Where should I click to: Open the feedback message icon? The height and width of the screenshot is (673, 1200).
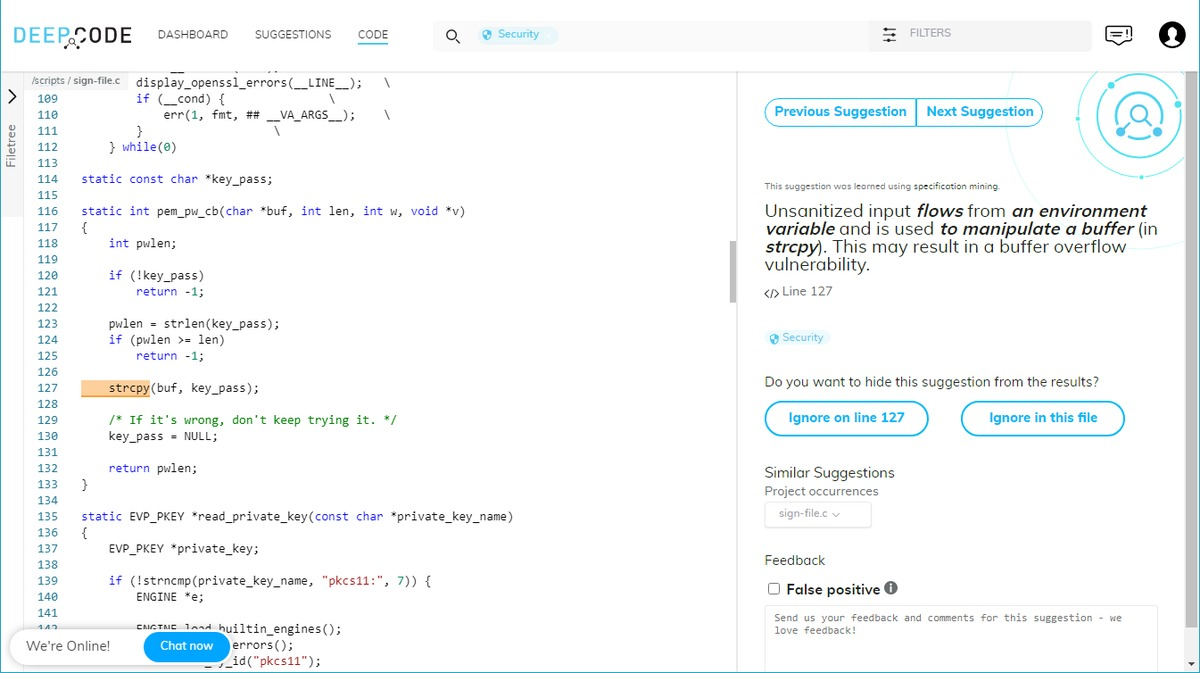click(x=1118, y=35)
